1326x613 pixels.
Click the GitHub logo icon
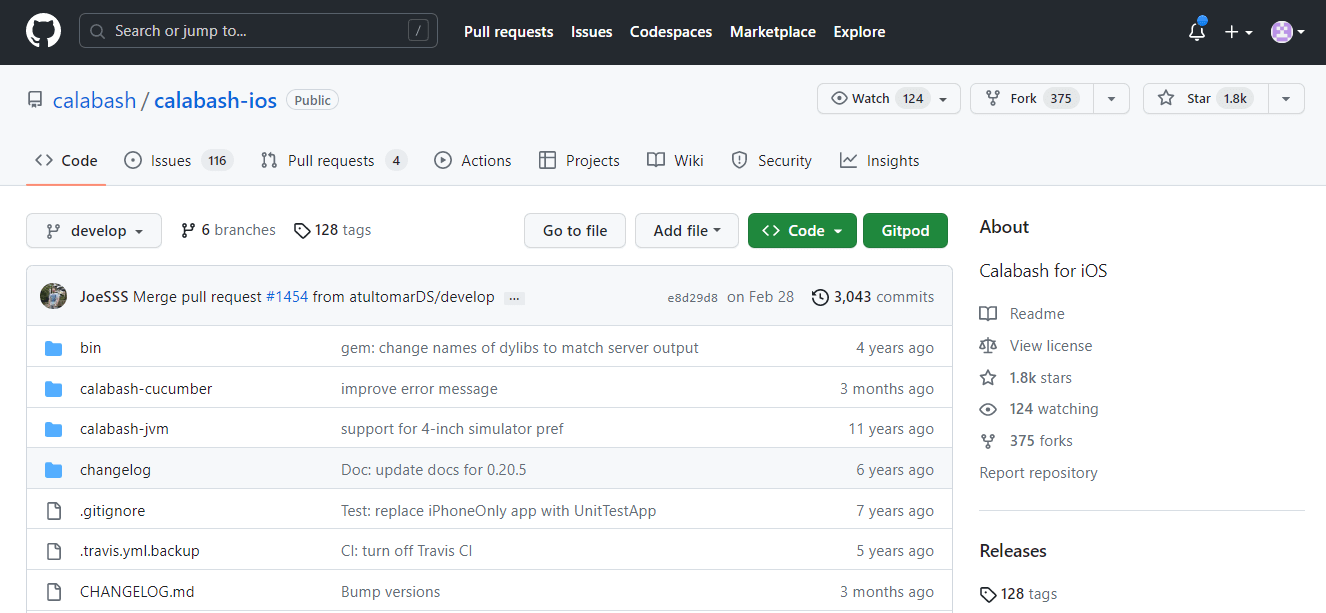coord(43,32)
